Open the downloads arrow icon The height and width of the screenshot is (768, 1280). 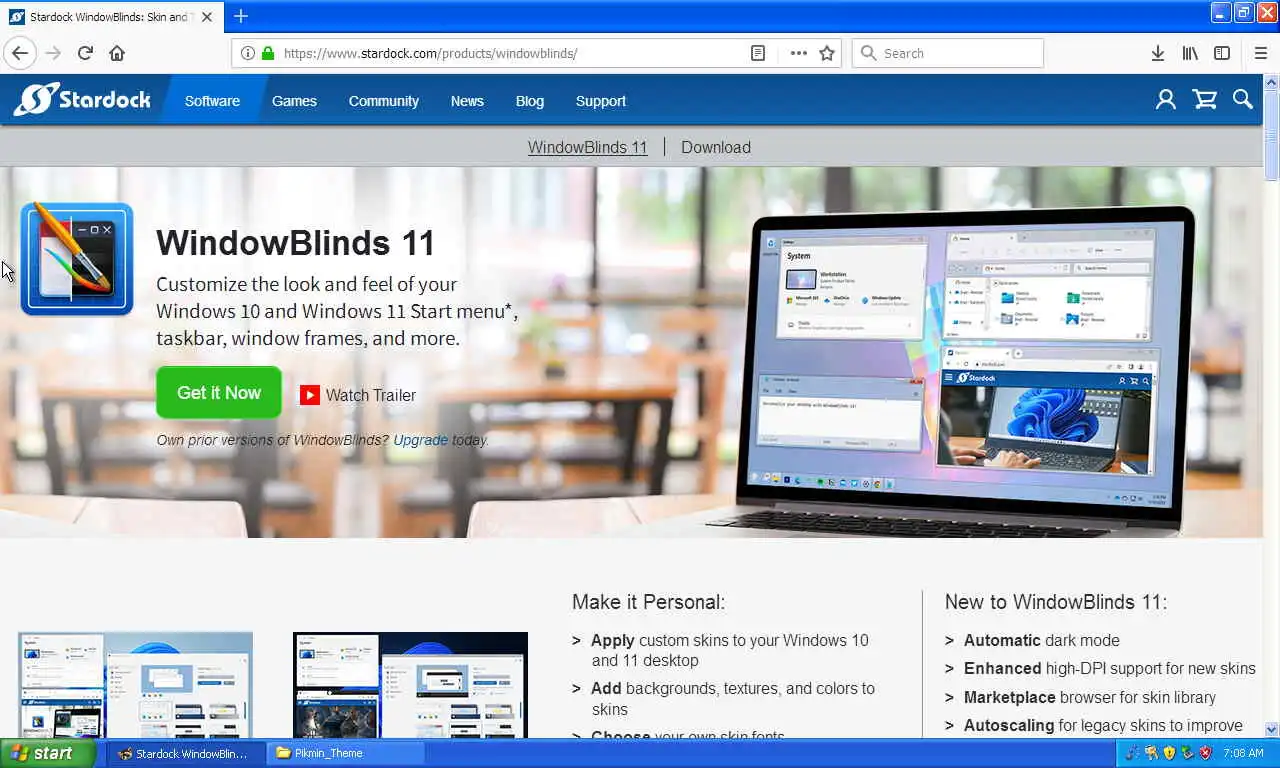click(1157, 53)
